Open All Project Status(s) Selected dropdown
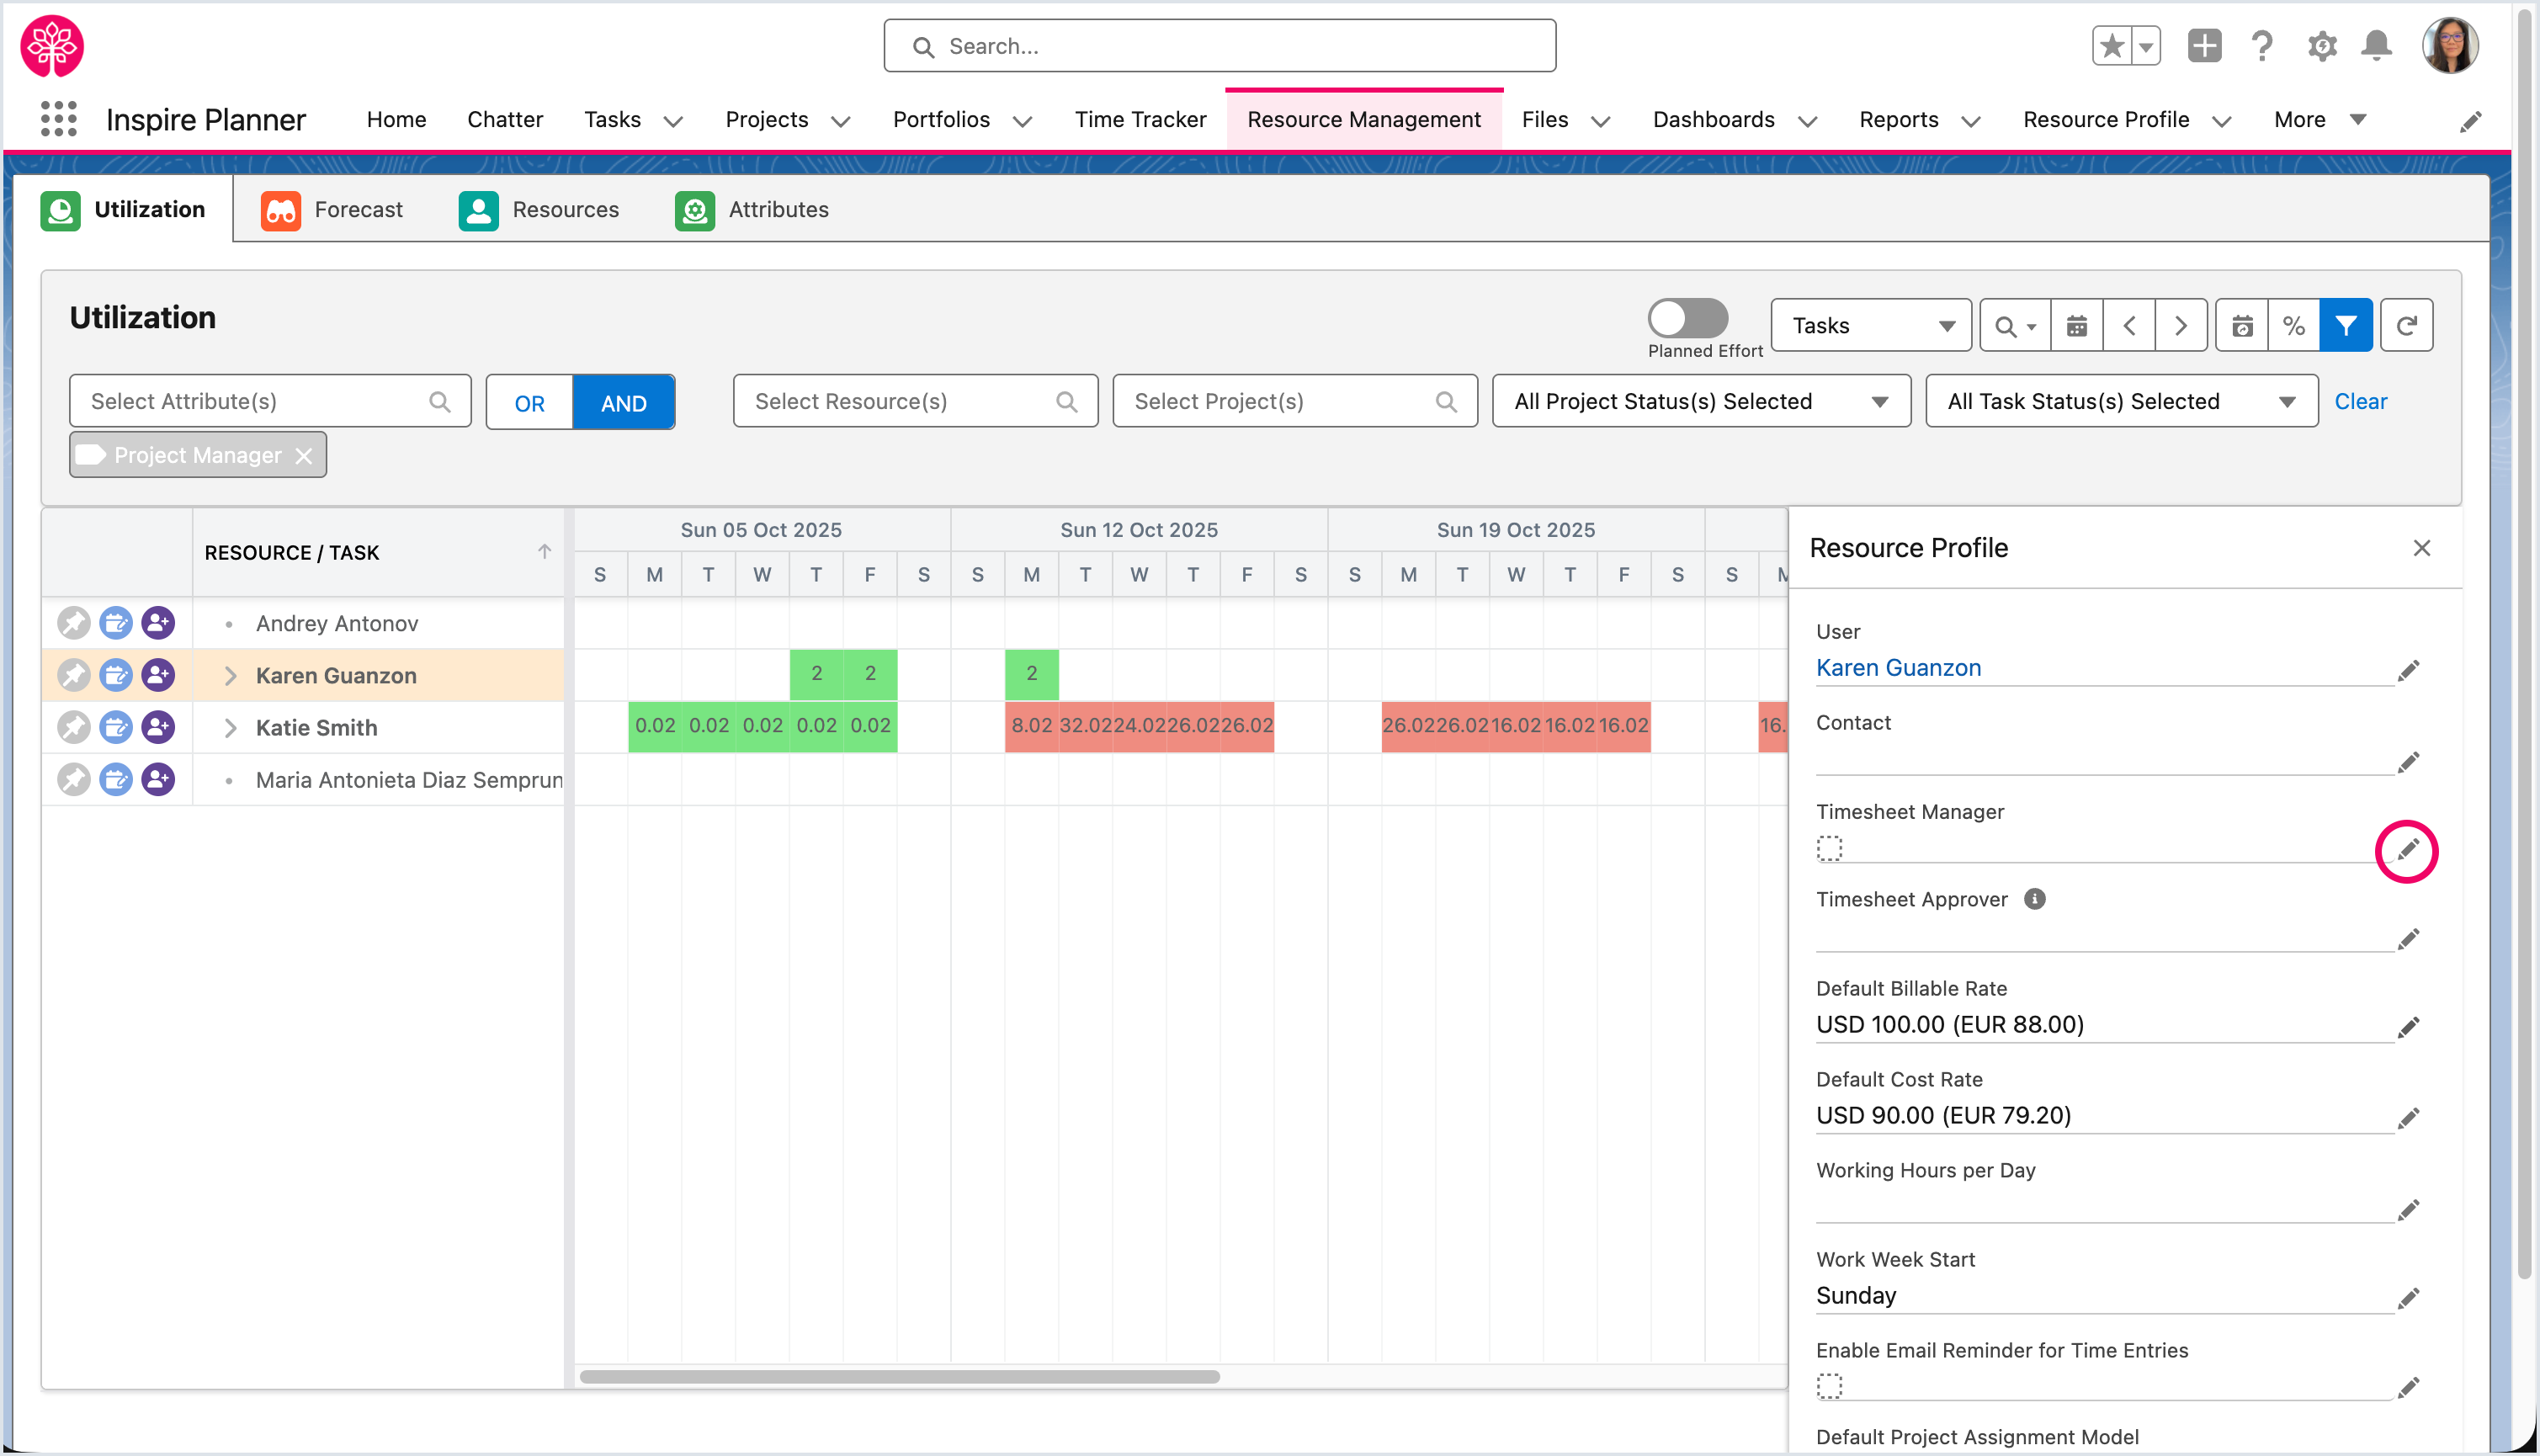 (x=1700, y=401)
